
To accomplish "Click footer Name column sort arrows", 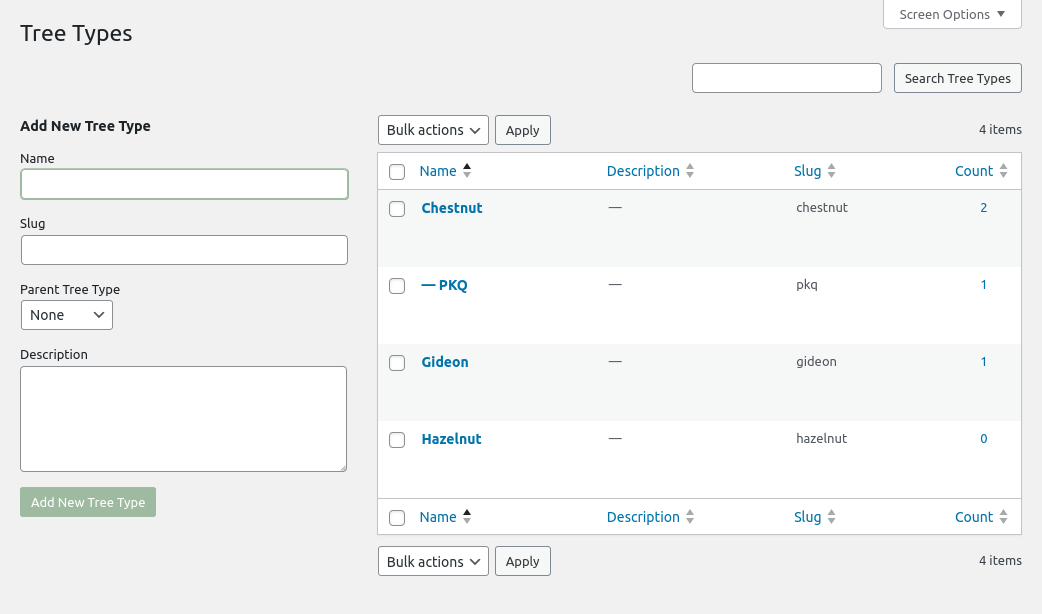I will 466,517.
